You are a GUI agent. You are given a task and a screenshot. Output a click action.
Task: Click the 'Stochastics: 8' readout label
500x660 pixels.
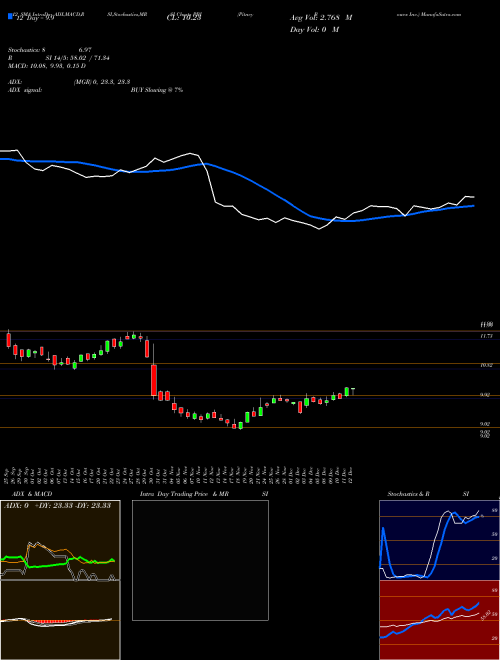coord(27,50)
